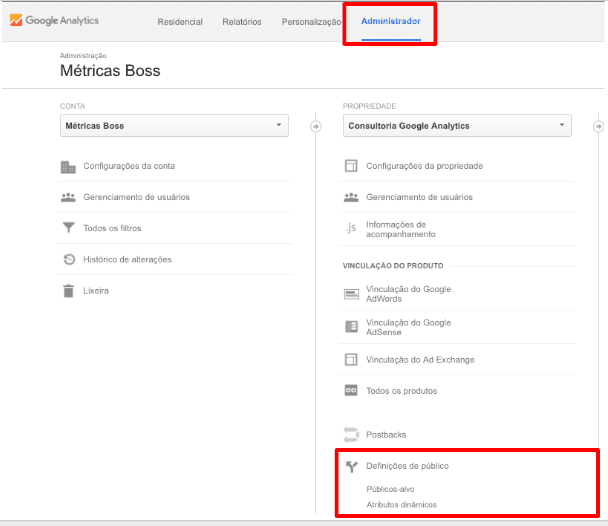Click the Google Analytics logo icon

coord(16,20)
